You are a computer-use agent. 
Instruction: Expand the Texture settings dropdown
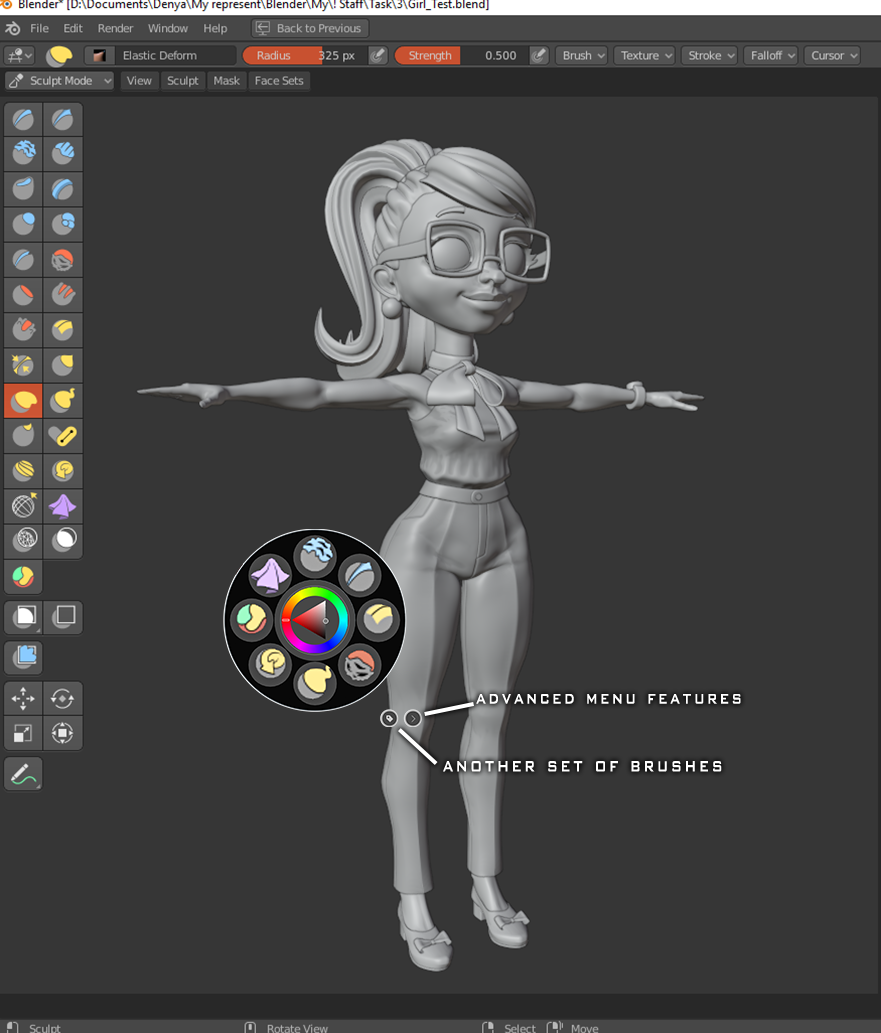click(x=645, y=55)
